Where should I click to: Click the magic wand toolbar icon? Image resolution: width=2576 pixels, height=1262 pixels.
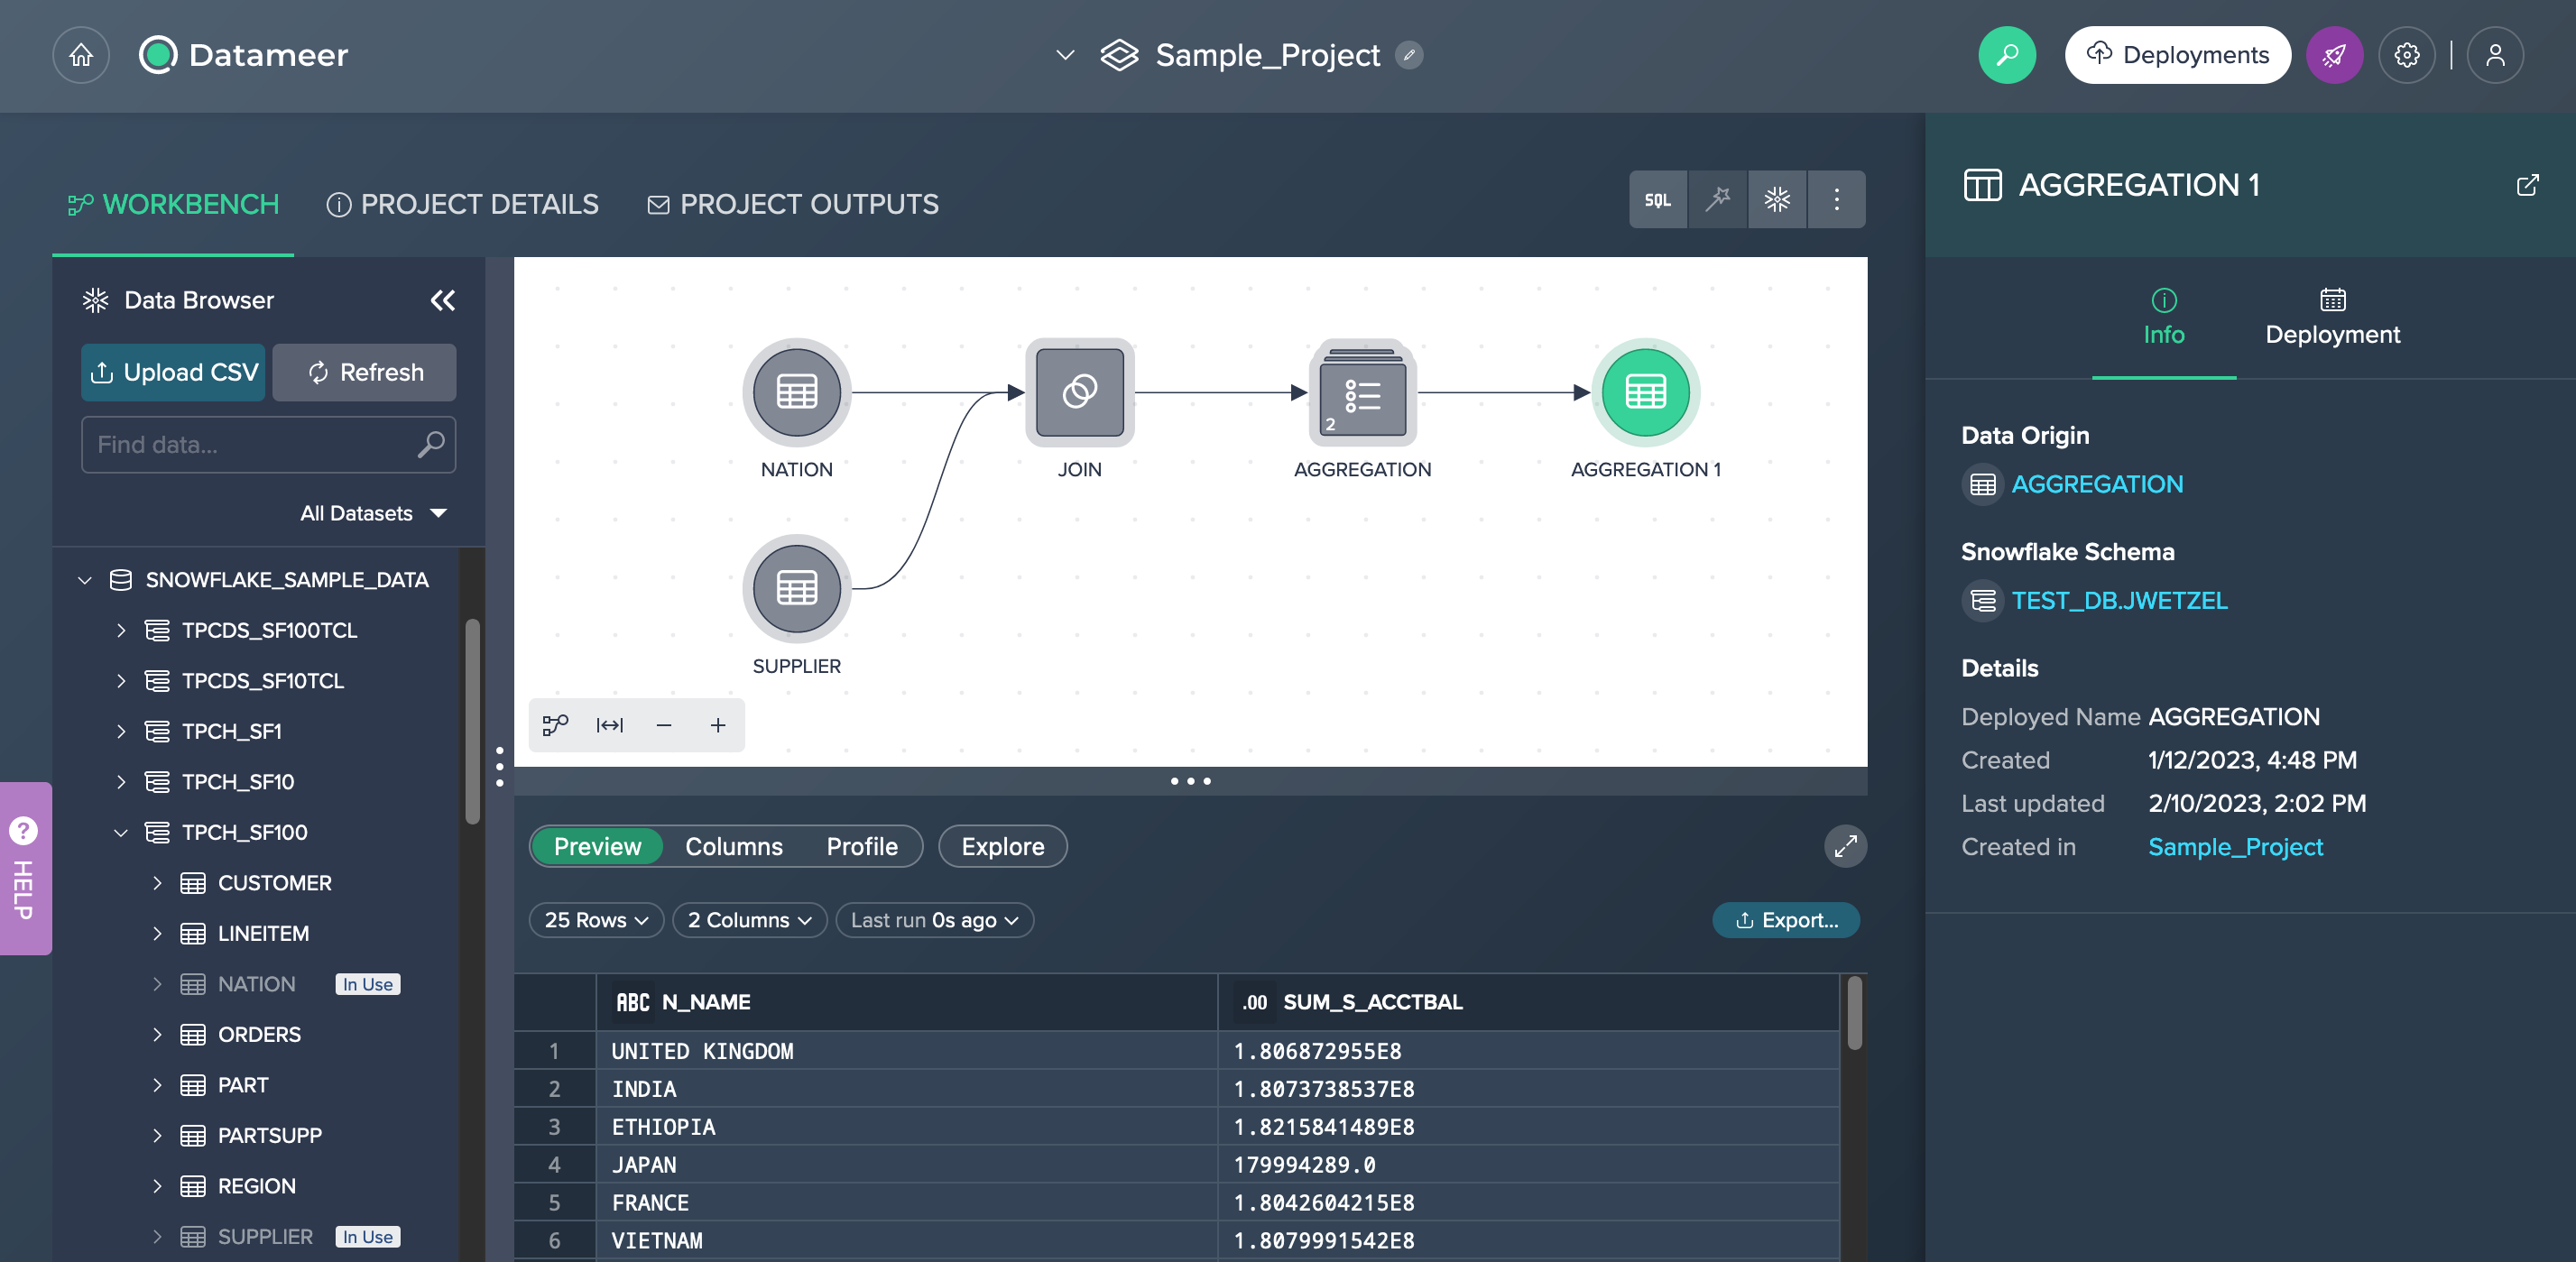point(1718,200)
